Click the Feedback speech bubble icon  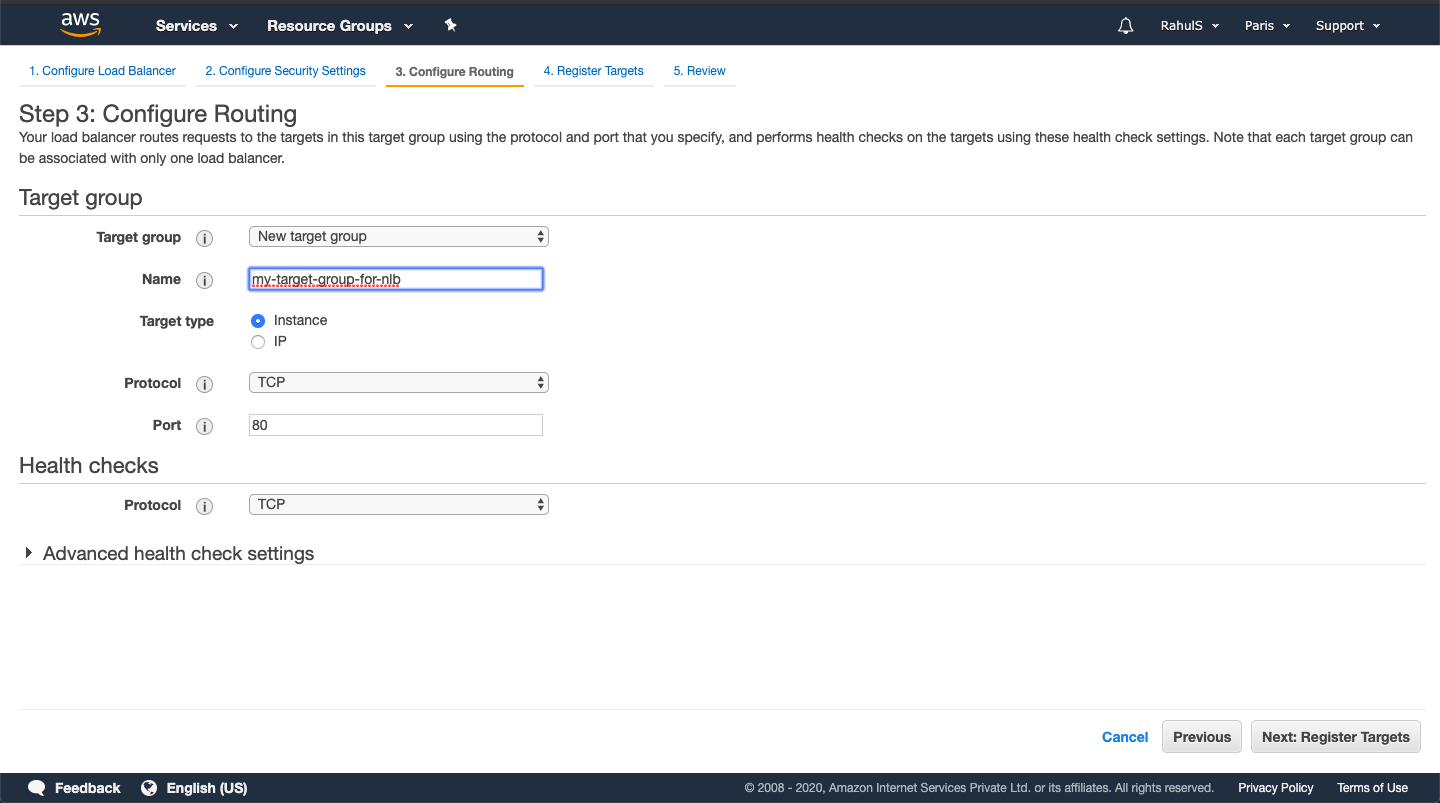pos(37,787)
